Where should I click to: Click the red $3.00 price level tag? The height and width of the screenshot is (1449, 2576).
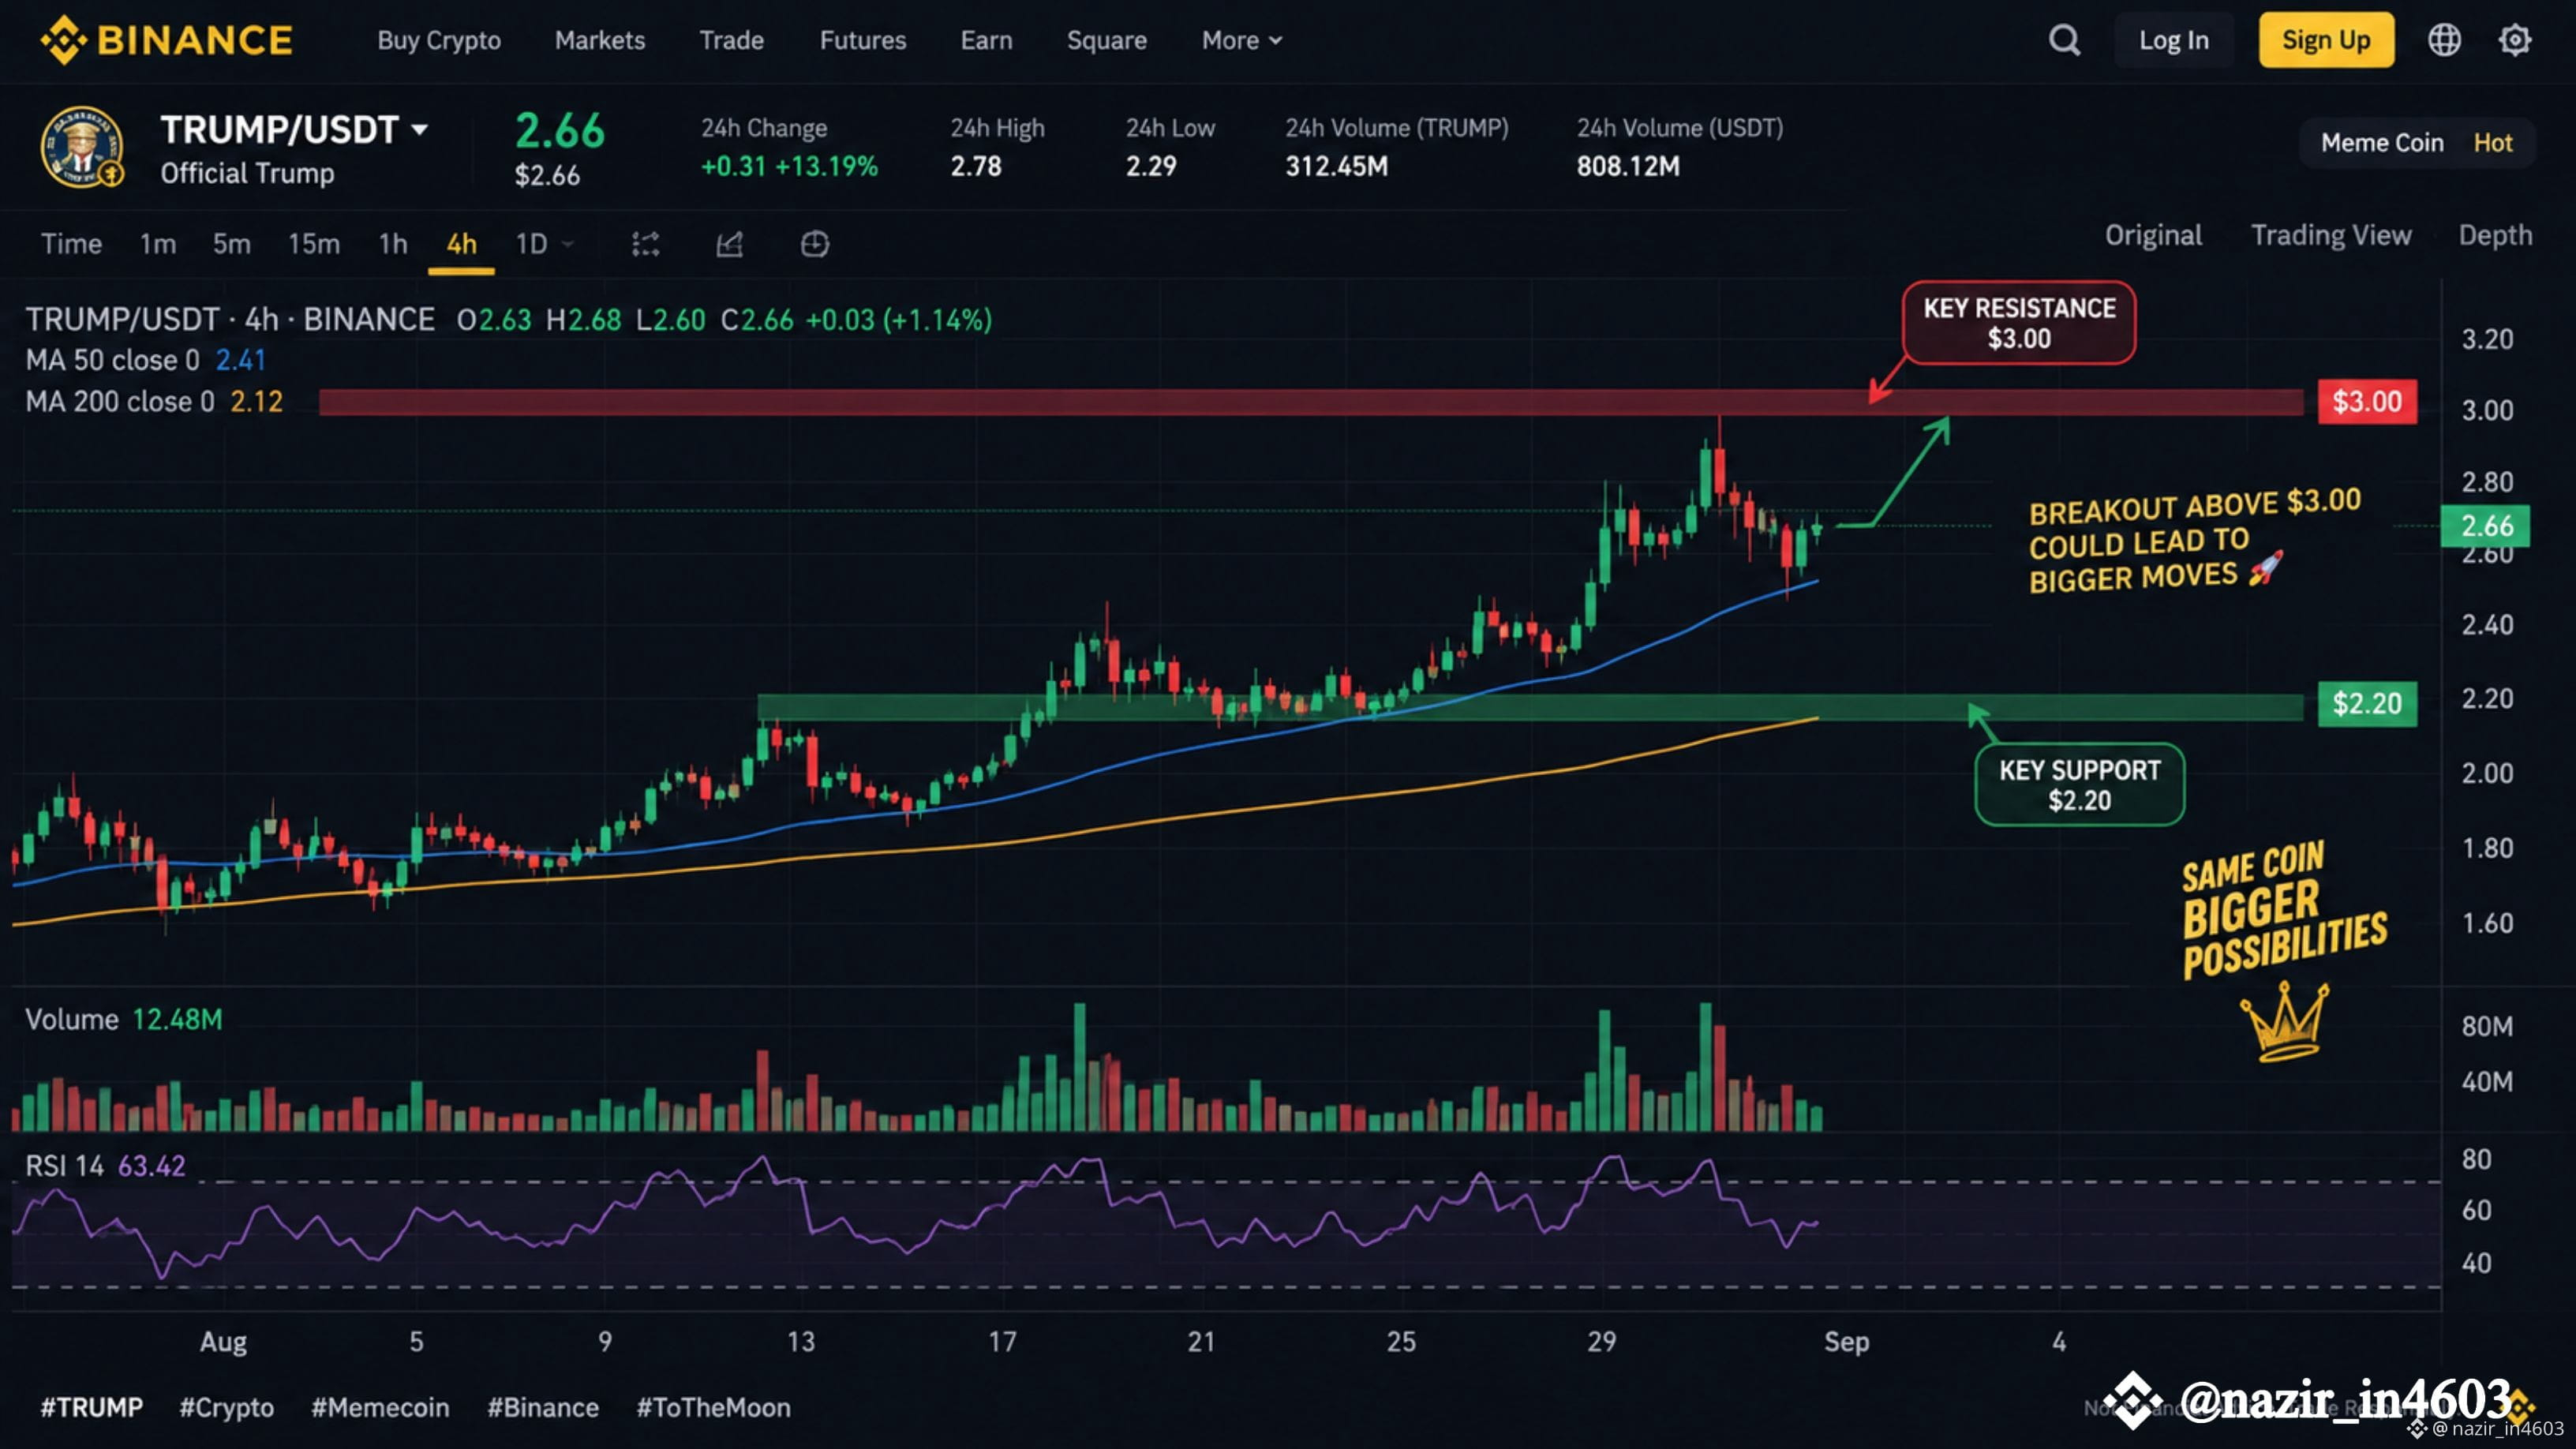2367,402
